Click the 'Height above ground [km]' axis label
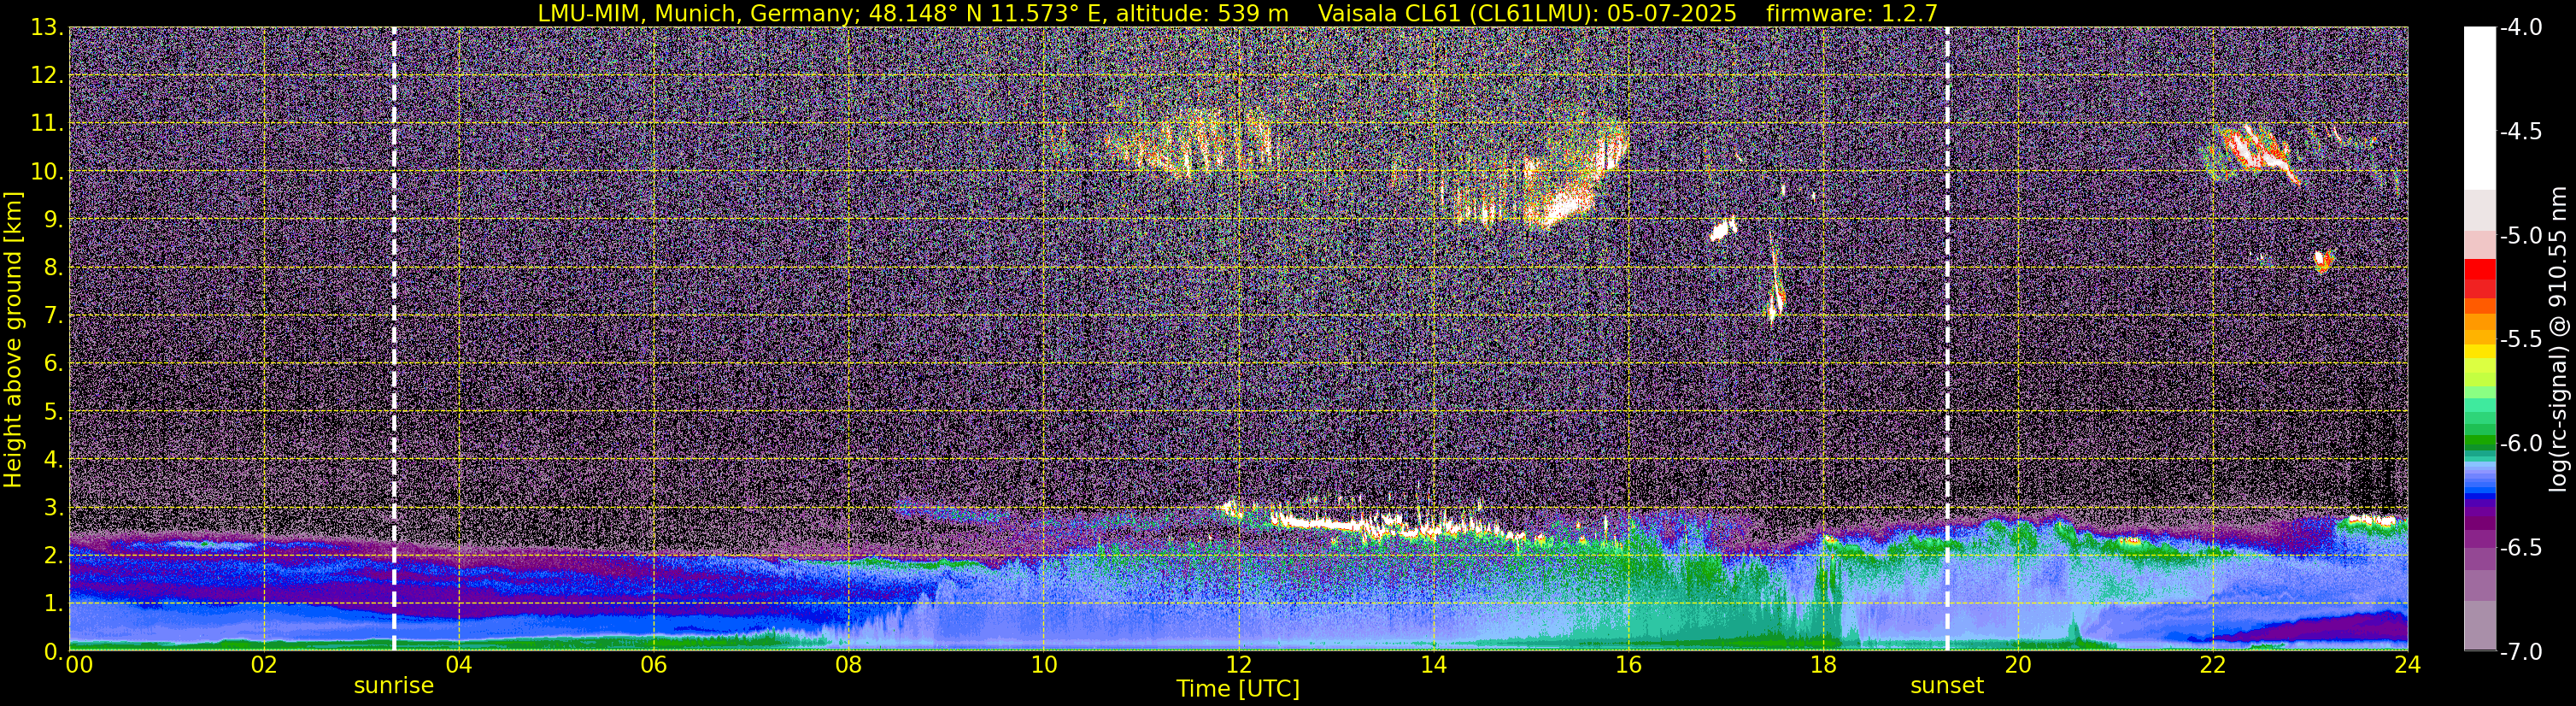Viewport: 2576px width, 706px height. coord(13,340)
